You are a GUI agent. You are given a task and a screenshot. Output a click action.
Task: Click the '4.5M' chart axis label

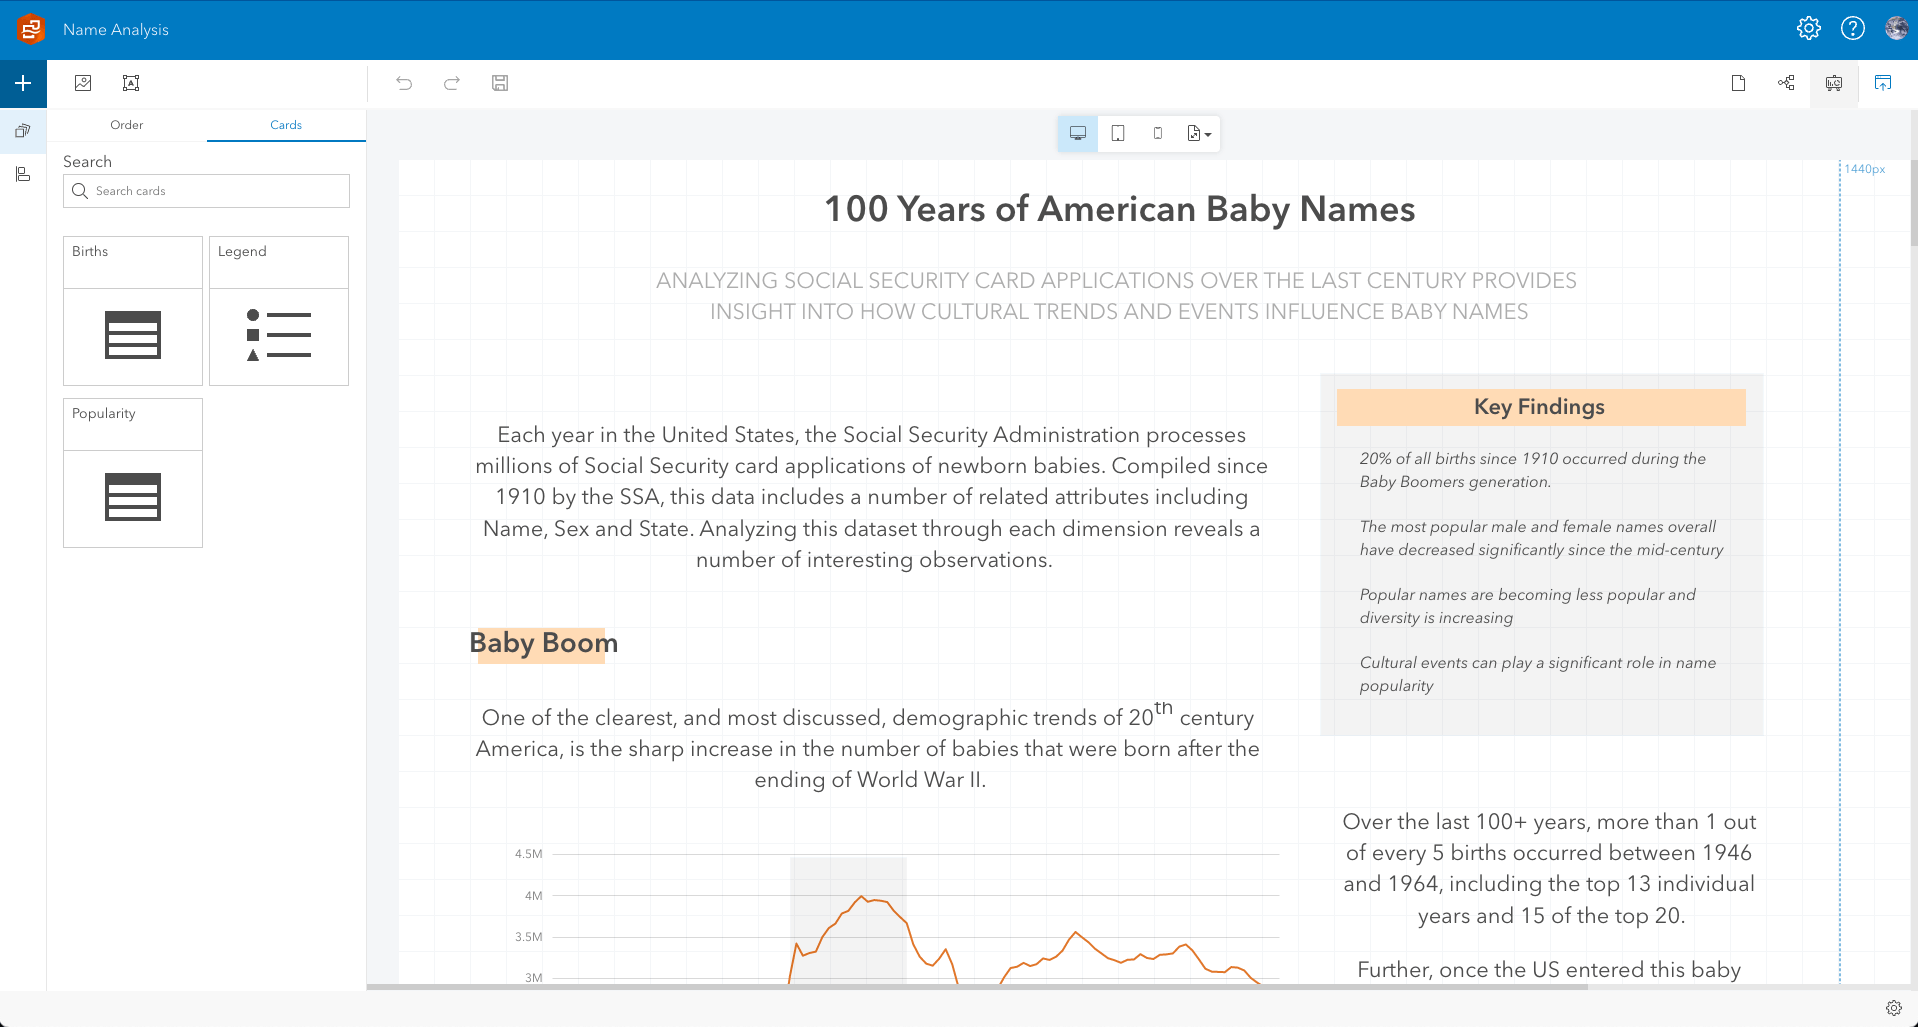point(529,854)
